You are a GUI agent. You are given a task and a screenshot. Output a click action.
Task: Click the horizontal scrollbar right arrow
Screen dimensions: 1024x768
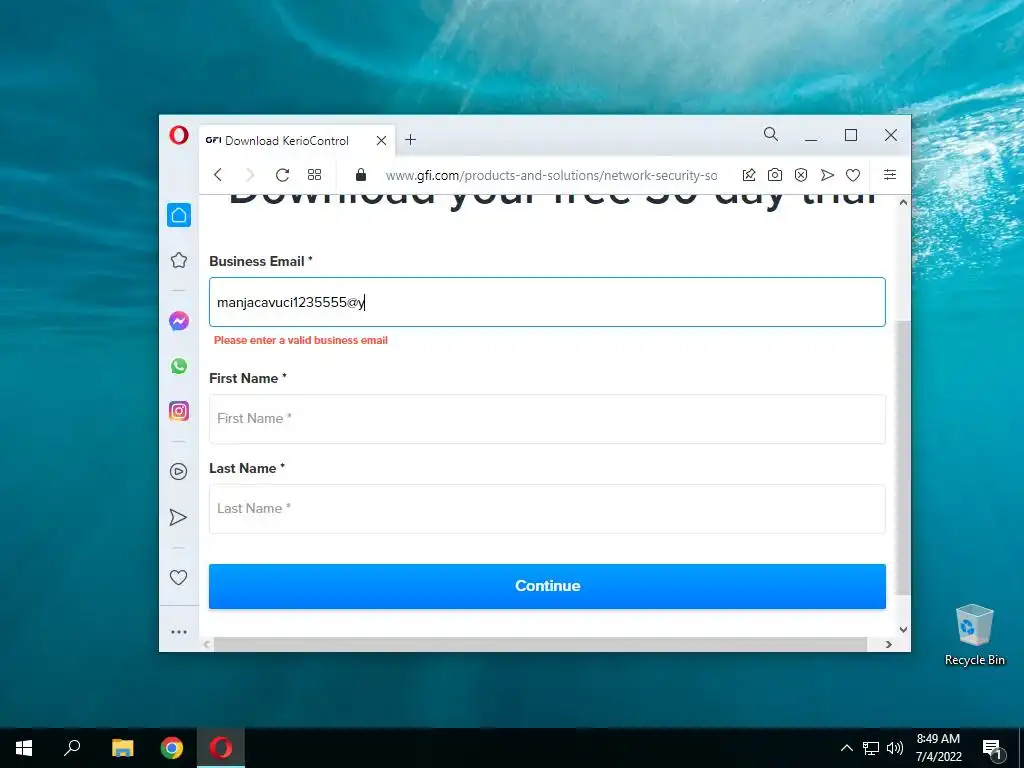coord(888,644)
